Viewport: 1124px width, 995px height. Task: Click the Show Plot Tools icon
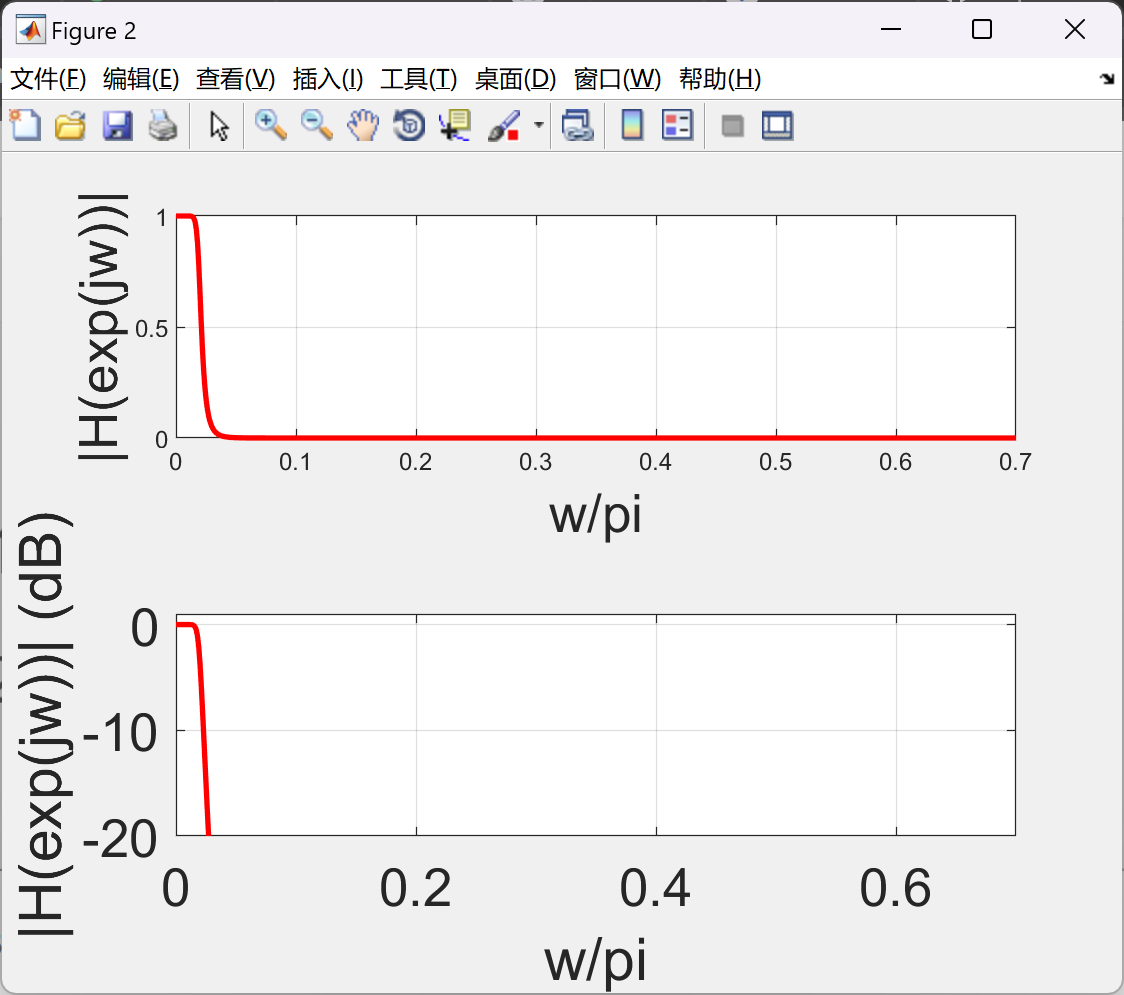pyautogui.click(x=777, y=125)
